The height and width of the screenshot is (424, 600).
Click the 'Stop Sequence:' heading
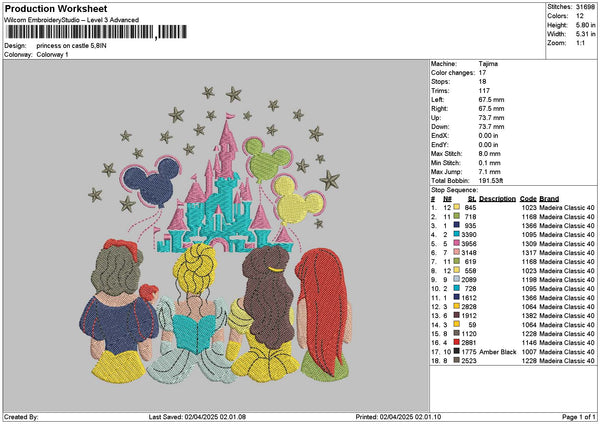455,190
